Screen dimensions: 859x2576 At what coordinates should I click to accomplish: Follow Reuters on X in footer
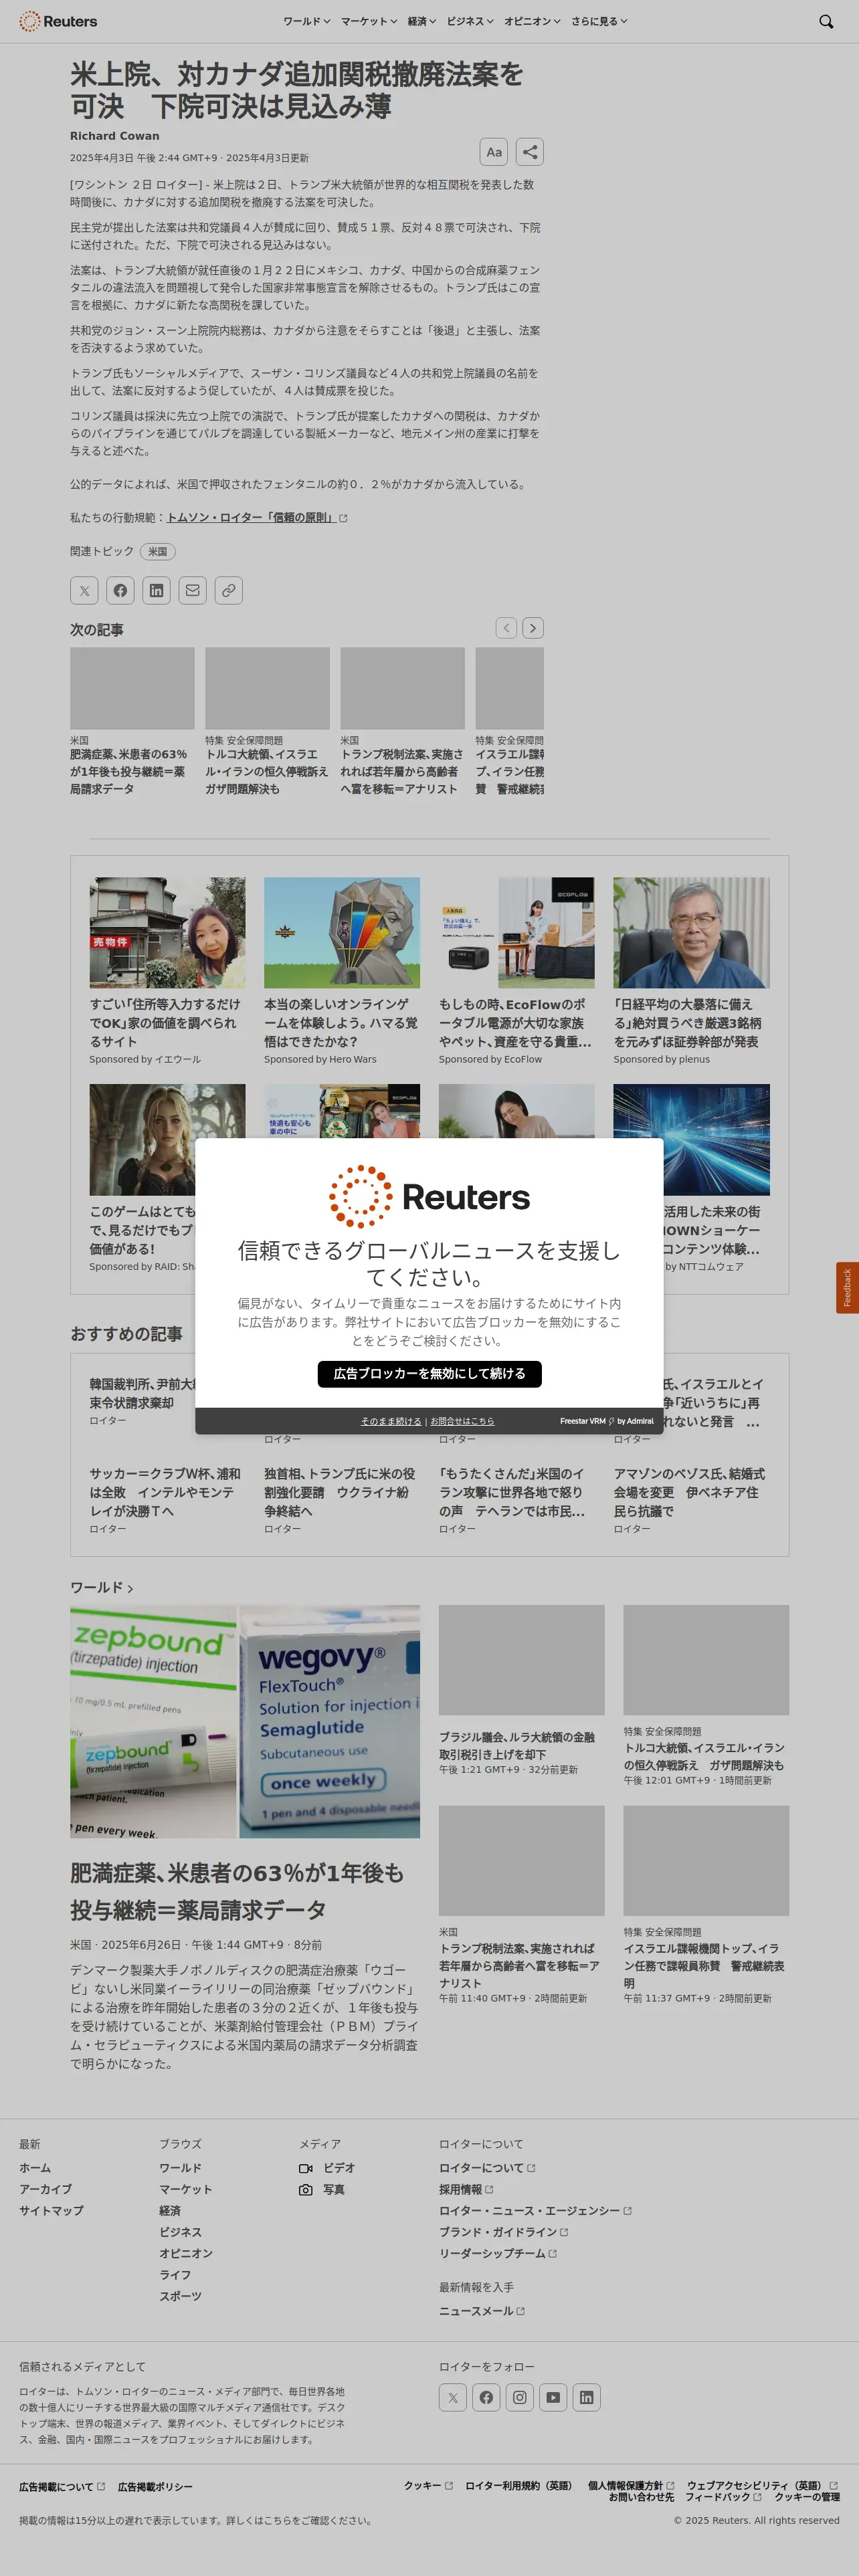coord(453,2397)
